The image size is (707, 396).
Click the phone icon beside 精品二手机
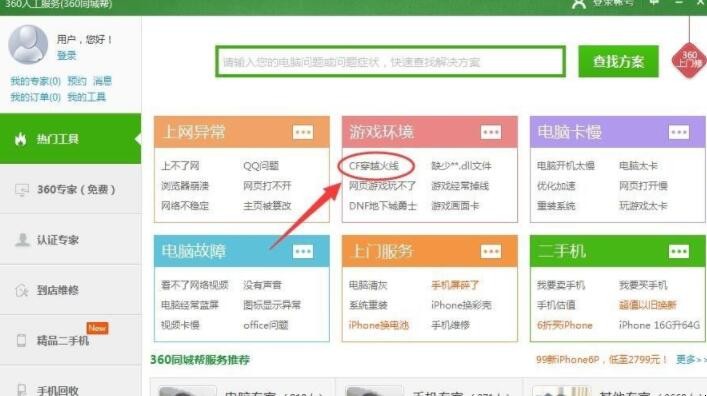coord(21,341)
